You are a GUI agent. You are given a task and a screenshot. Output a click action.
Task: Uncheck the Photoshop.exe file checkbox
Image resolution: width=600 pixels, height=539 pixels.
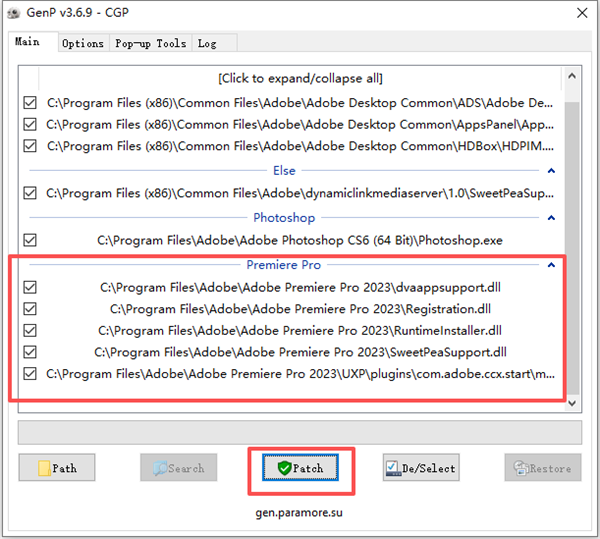click(x=30, y=240)
